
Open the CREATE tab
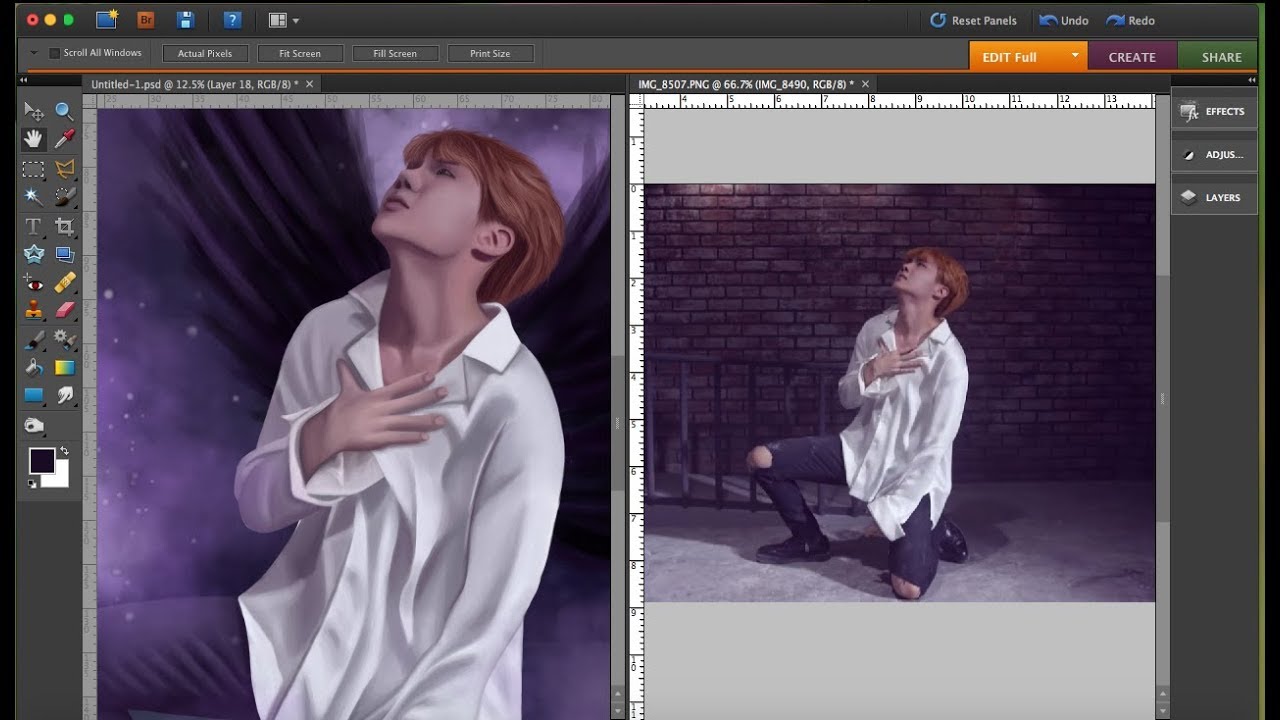(x=1132, y=57)
